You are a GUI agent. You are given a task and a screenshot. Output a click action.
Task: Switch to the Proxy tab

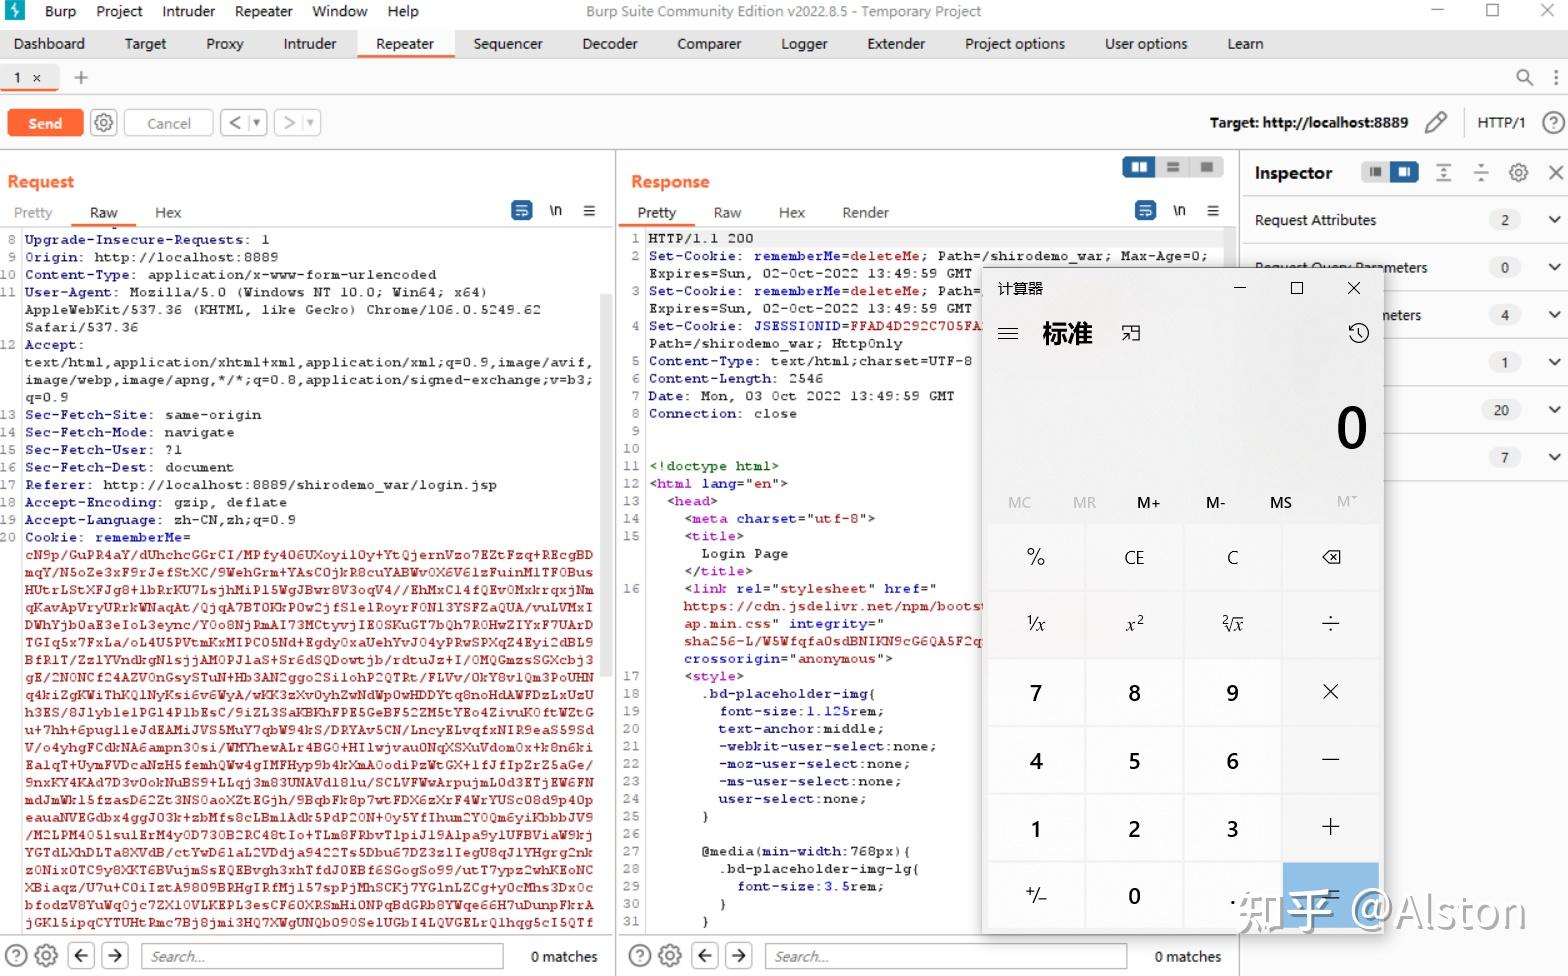point(225,44)
